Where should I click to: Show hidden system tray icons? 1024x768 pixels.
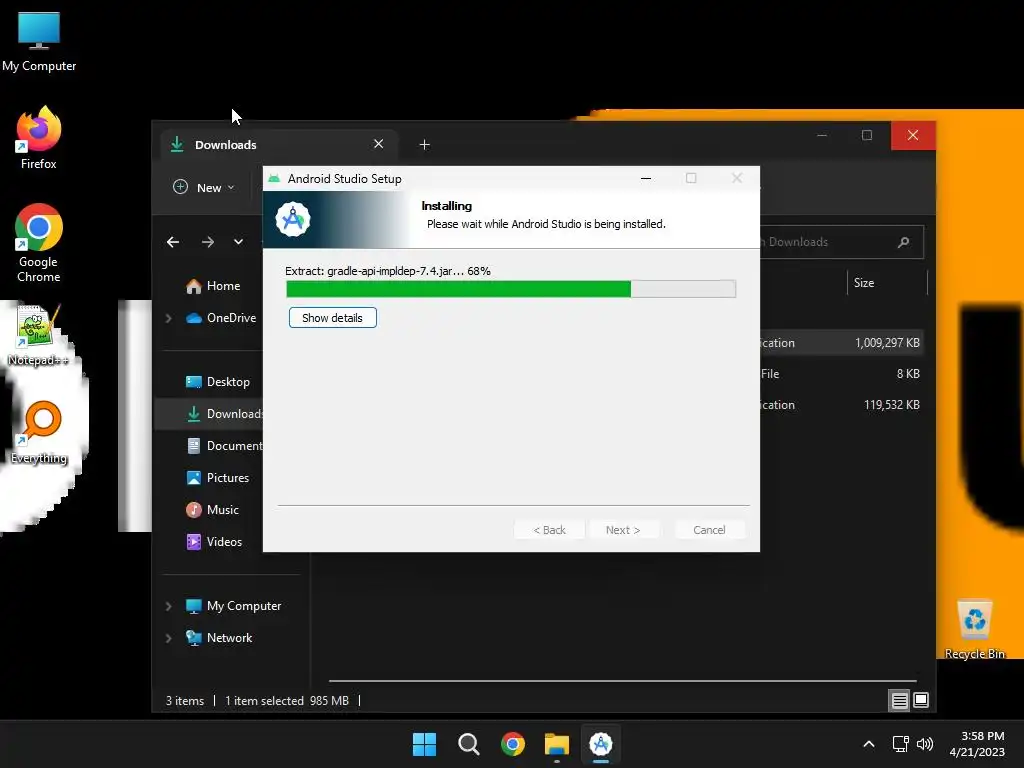pyautogui.click(x=869, y=744)
